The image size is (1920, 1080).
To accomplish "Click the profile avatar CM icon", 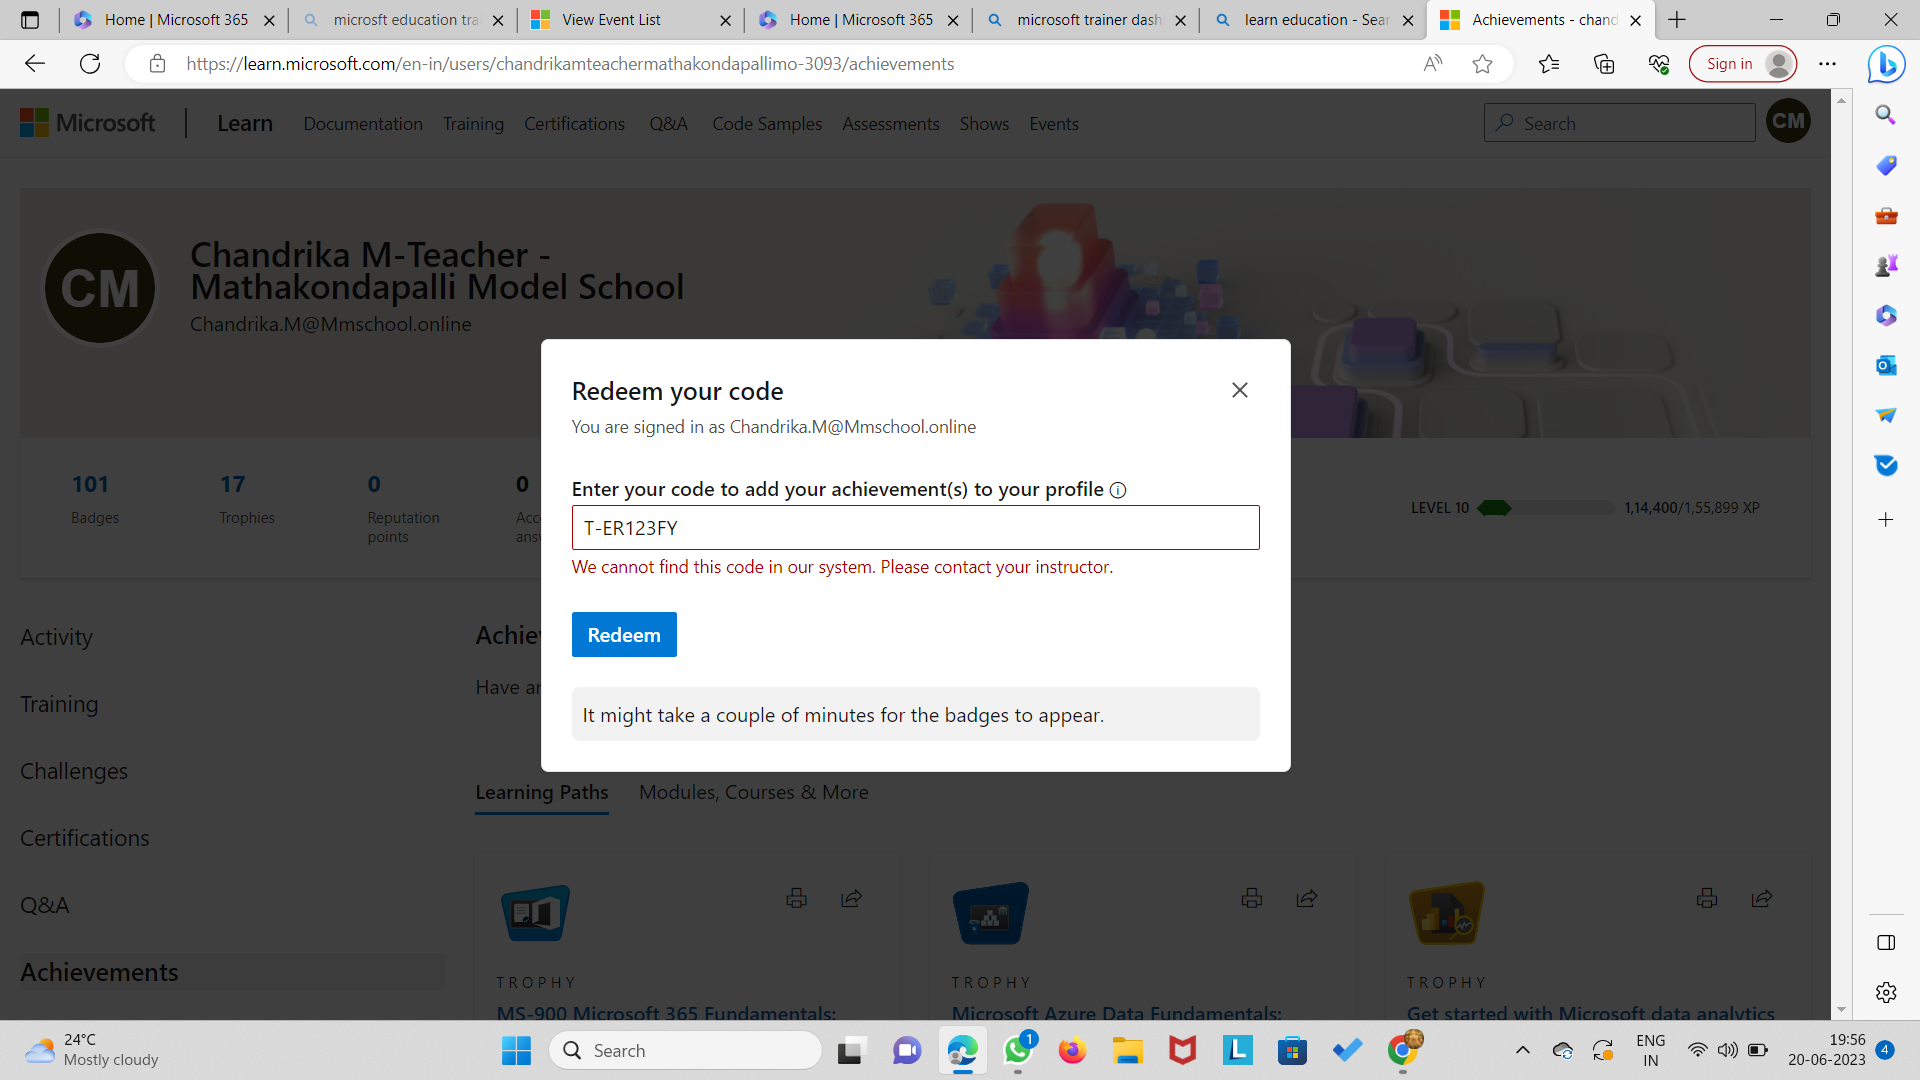I will coord(1788,121).
